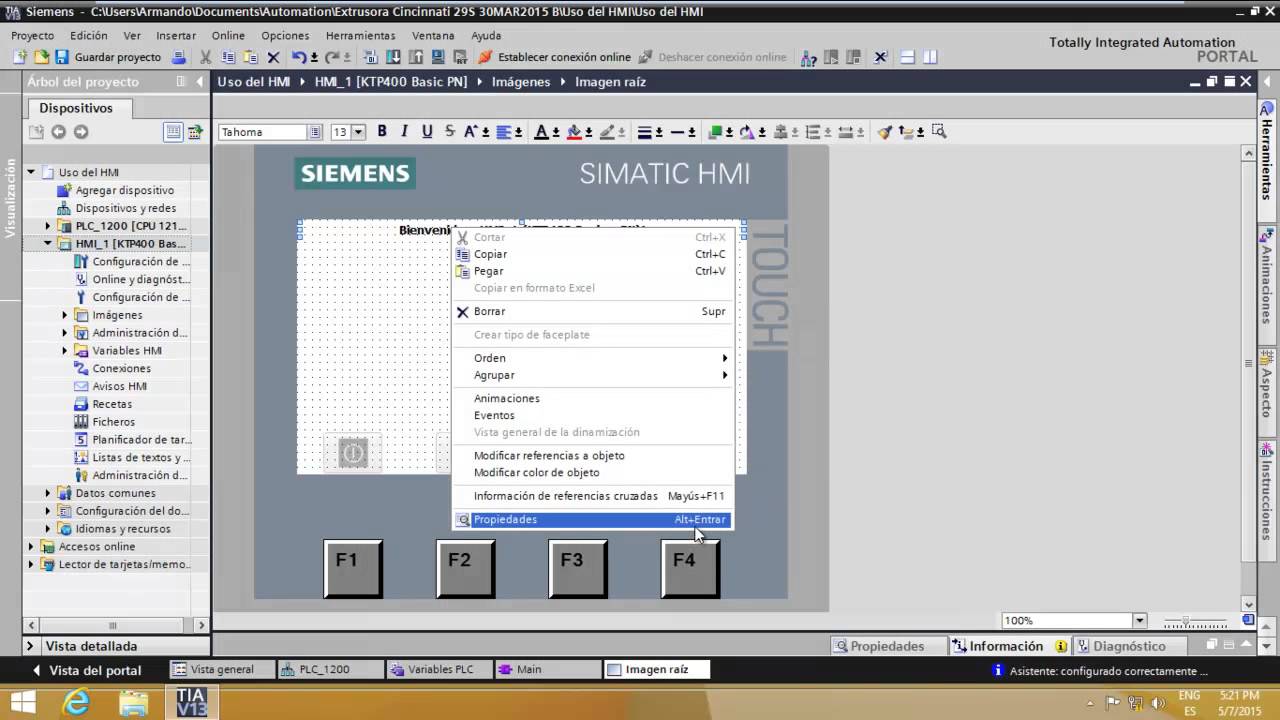
Task: Click the TIA V13 taskbar icon
Action: (191, 702)
